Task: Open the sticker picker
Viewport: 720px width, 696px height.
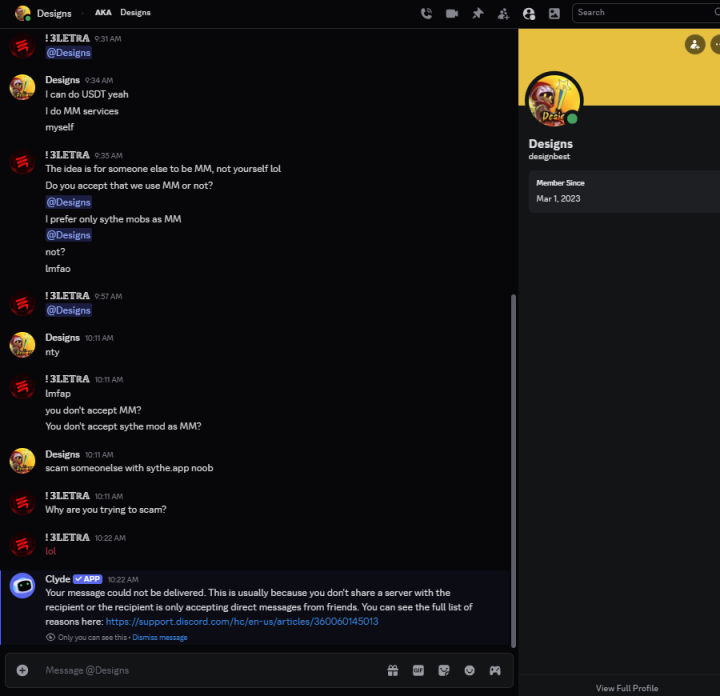Action: (x=444, y=670)
